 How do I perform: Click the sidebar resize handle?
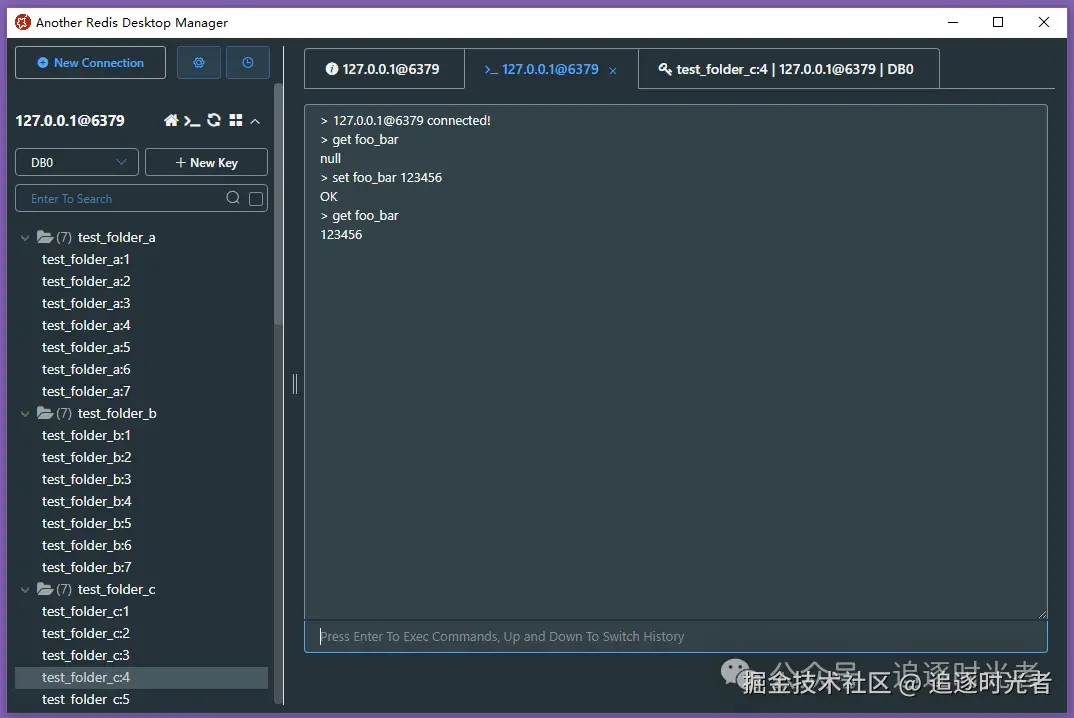click(x=295, y=384)
